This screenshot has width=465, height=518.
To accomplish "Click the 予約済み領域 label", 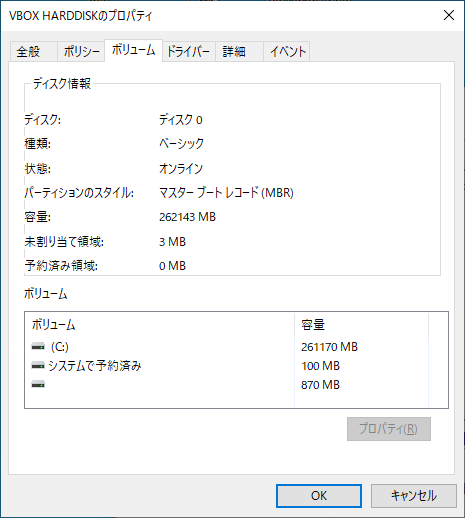I will tap(61, 266).
